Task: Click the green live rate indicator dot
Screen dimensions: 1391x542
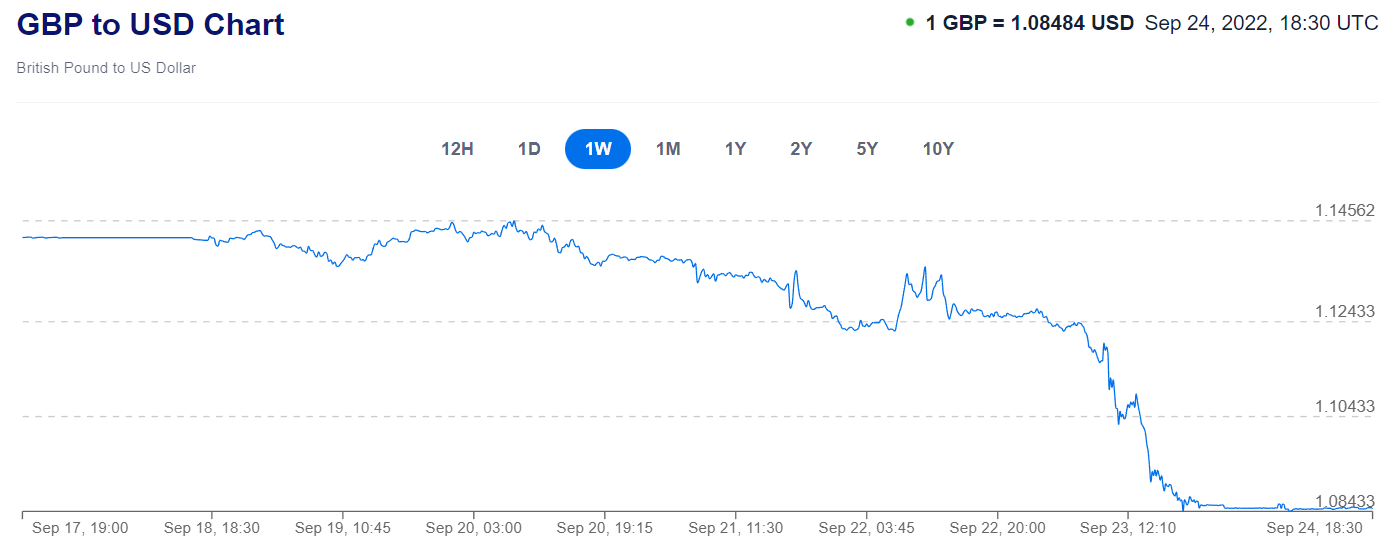Action: [910, 22]
